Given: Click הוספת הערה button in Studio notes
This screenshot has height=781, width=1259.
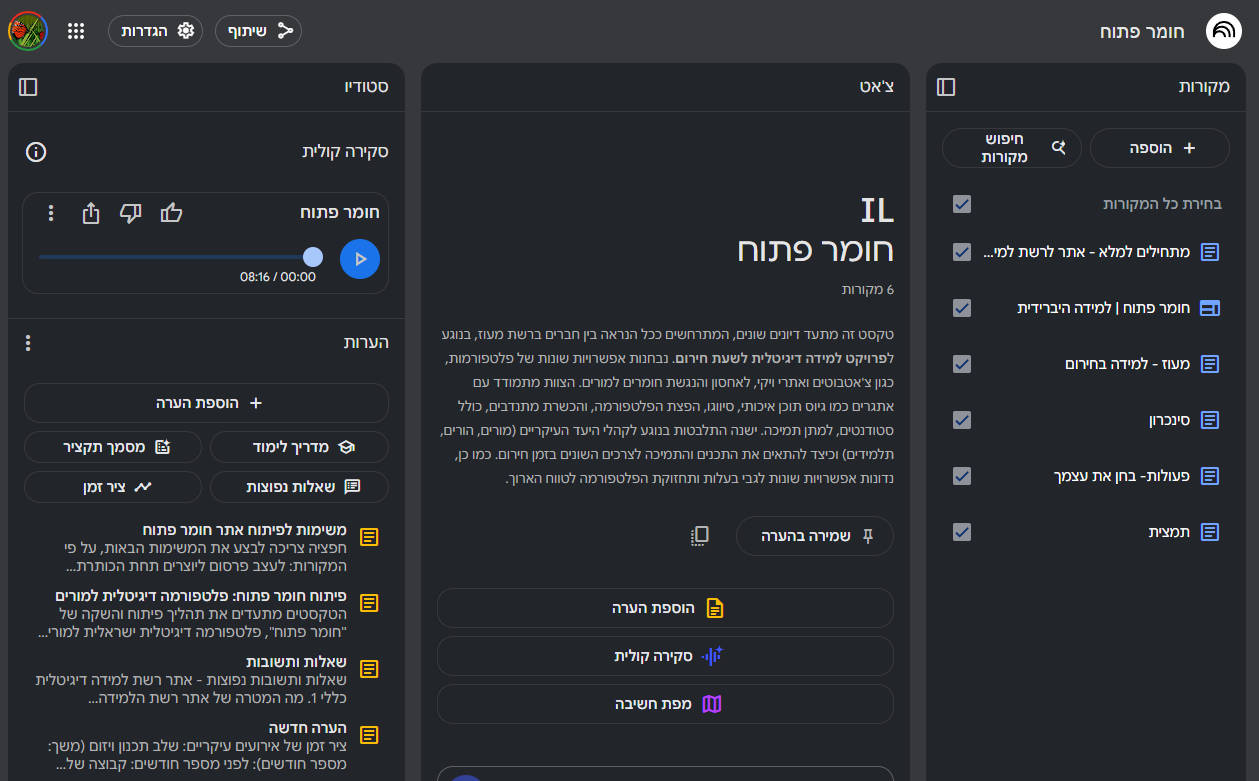Looking at the screenshot, I should tap(206, 403).
